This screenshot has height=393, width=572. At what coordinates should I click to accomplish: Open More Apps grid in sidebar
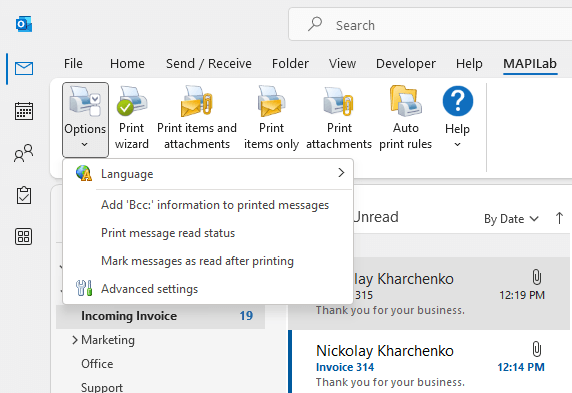[x=24, y=236]
